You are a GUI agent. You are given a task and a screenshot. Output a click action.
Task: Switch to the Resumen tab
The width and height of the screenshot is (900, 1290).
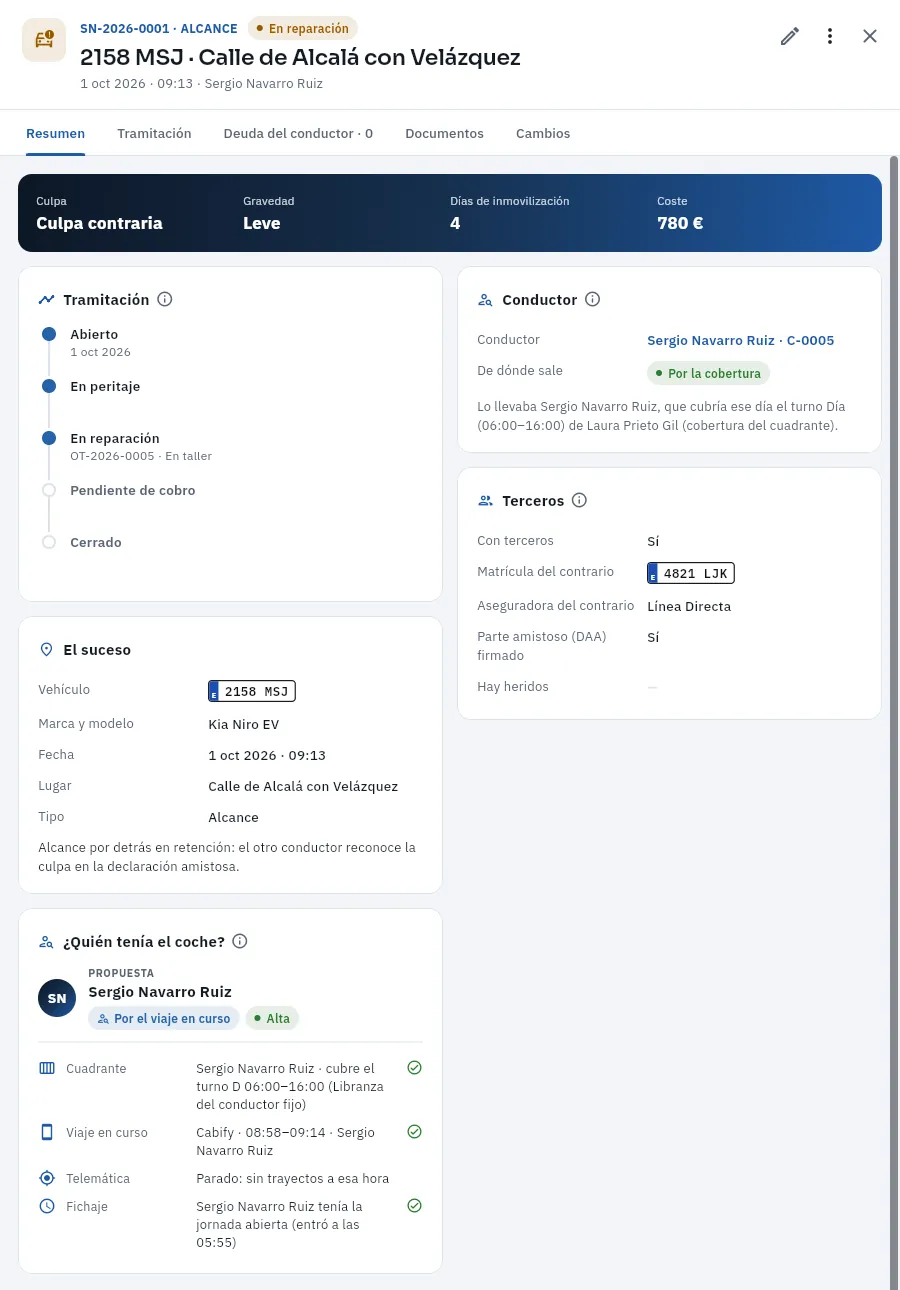coord(56,133)
